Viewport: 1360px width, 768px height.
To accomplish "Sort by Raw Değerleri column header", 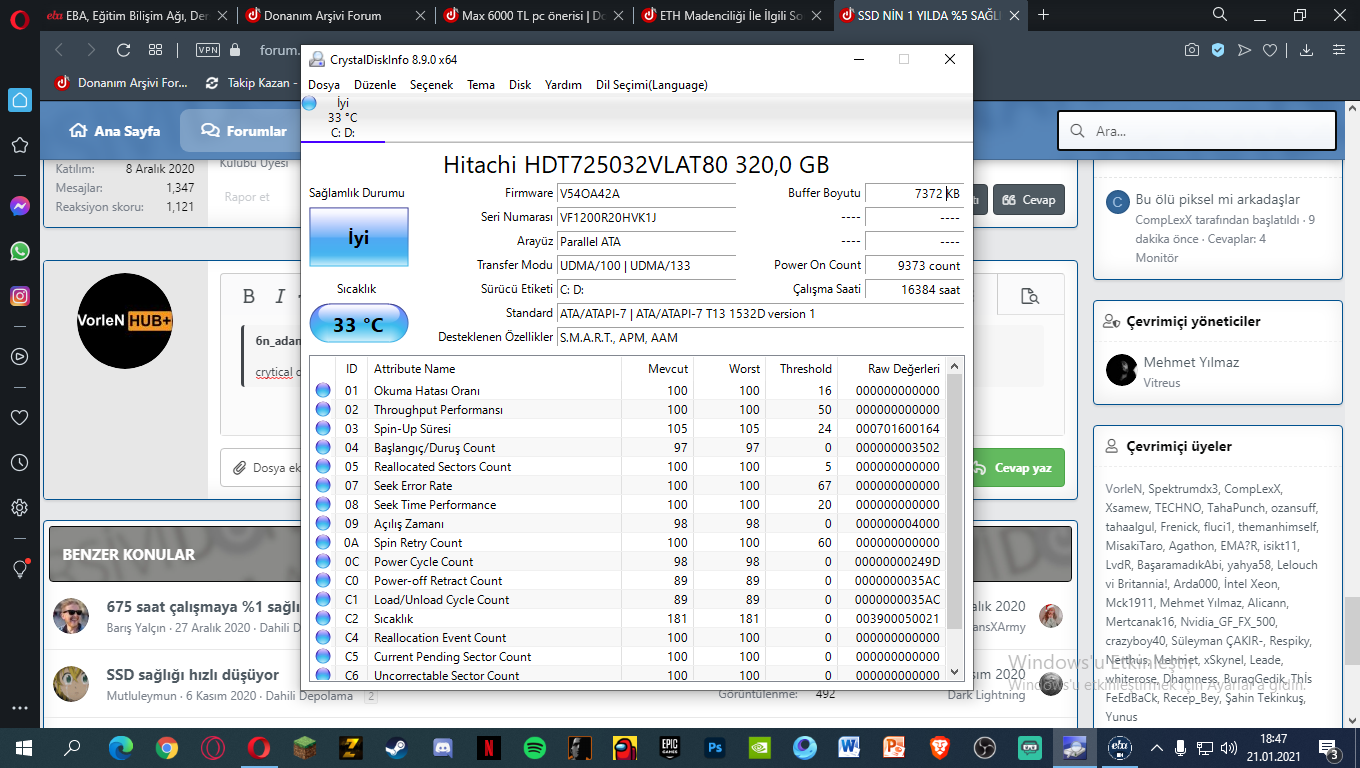I will pyautogui.click(x=890, y=369).
